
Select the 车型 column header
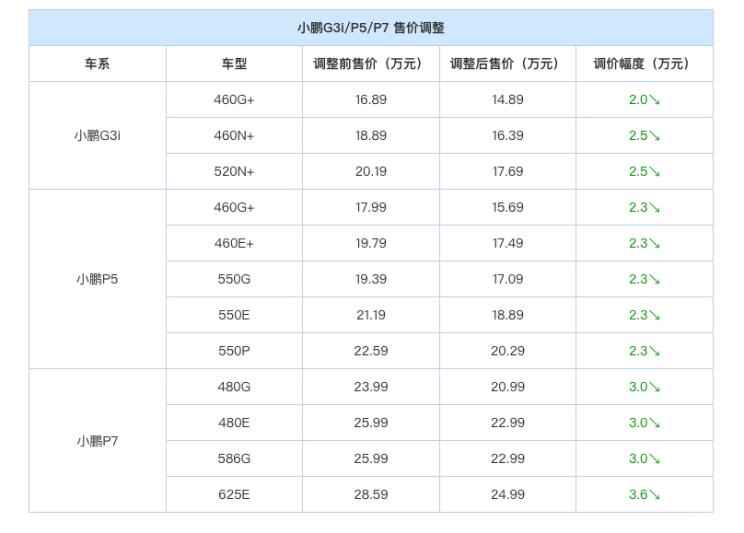234,64
